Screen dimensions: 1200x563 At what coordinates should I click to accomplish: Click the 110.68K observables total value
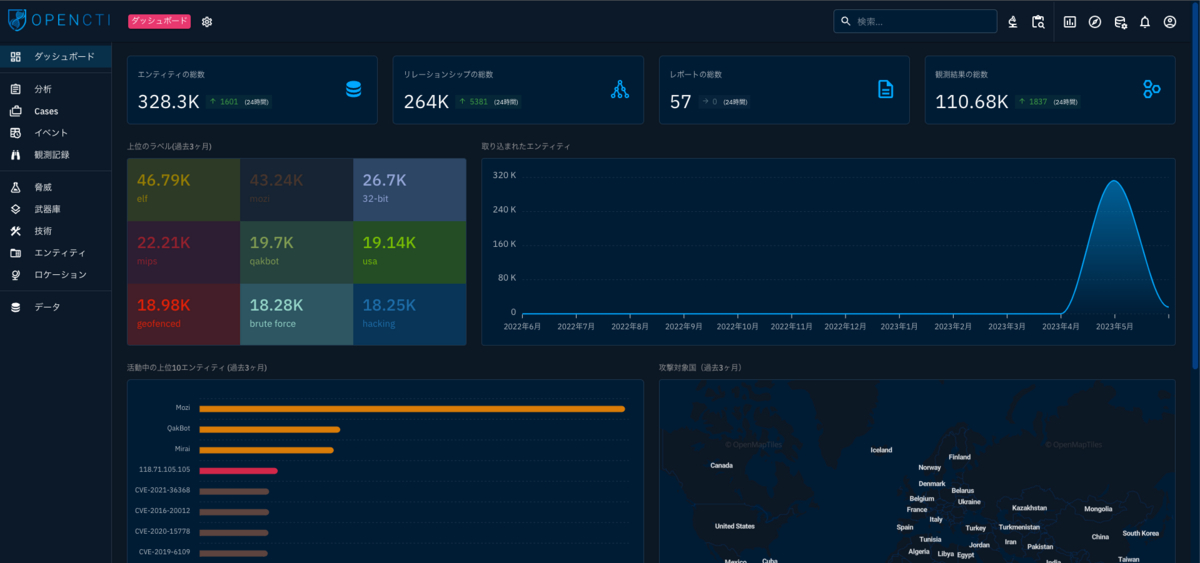972,101
